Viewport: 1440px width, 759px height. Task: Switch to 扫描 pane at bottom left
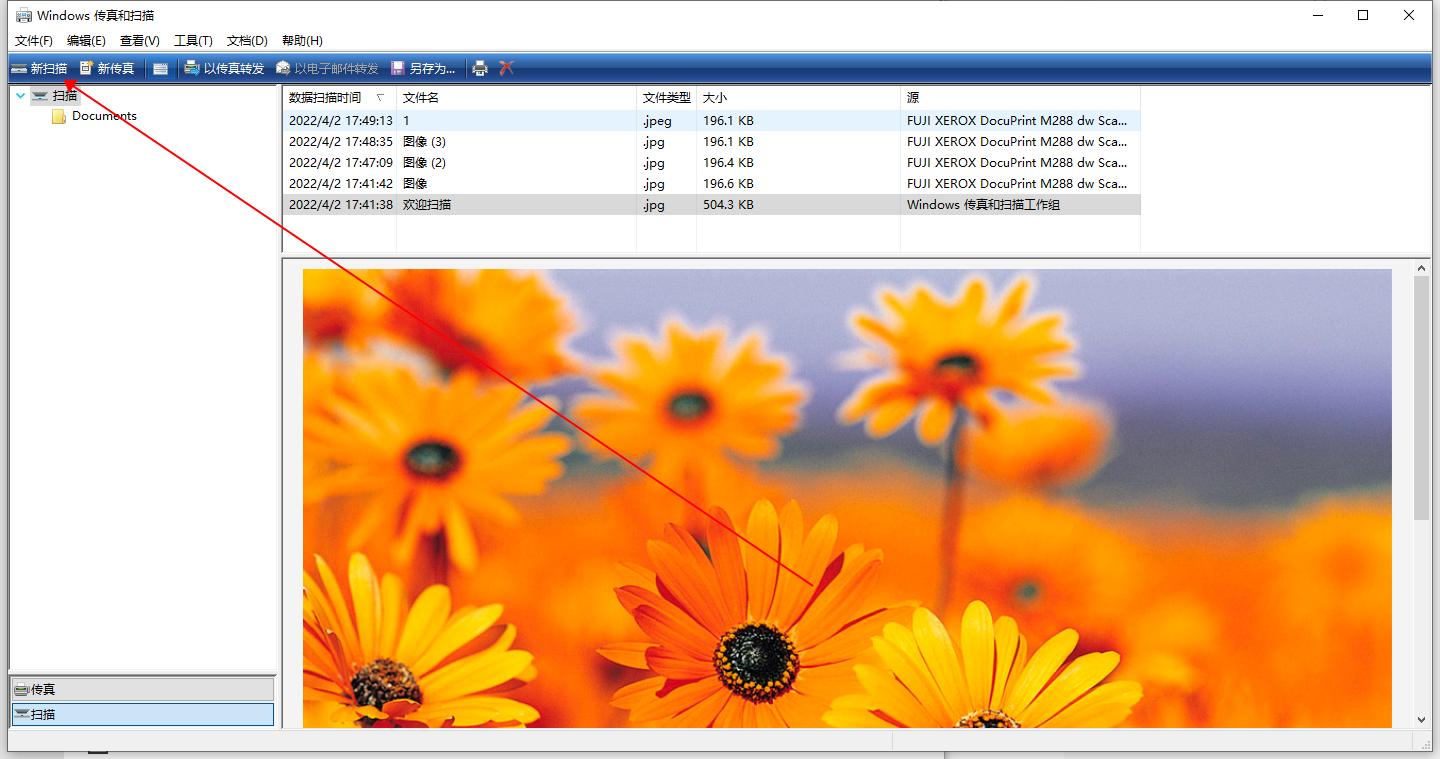click(x=142, y=714)
